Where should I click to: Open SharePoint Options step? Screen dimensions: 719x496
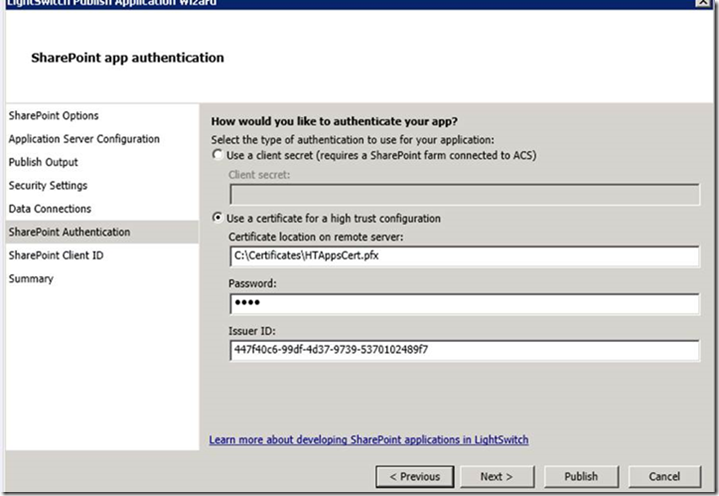pos(54,116)
